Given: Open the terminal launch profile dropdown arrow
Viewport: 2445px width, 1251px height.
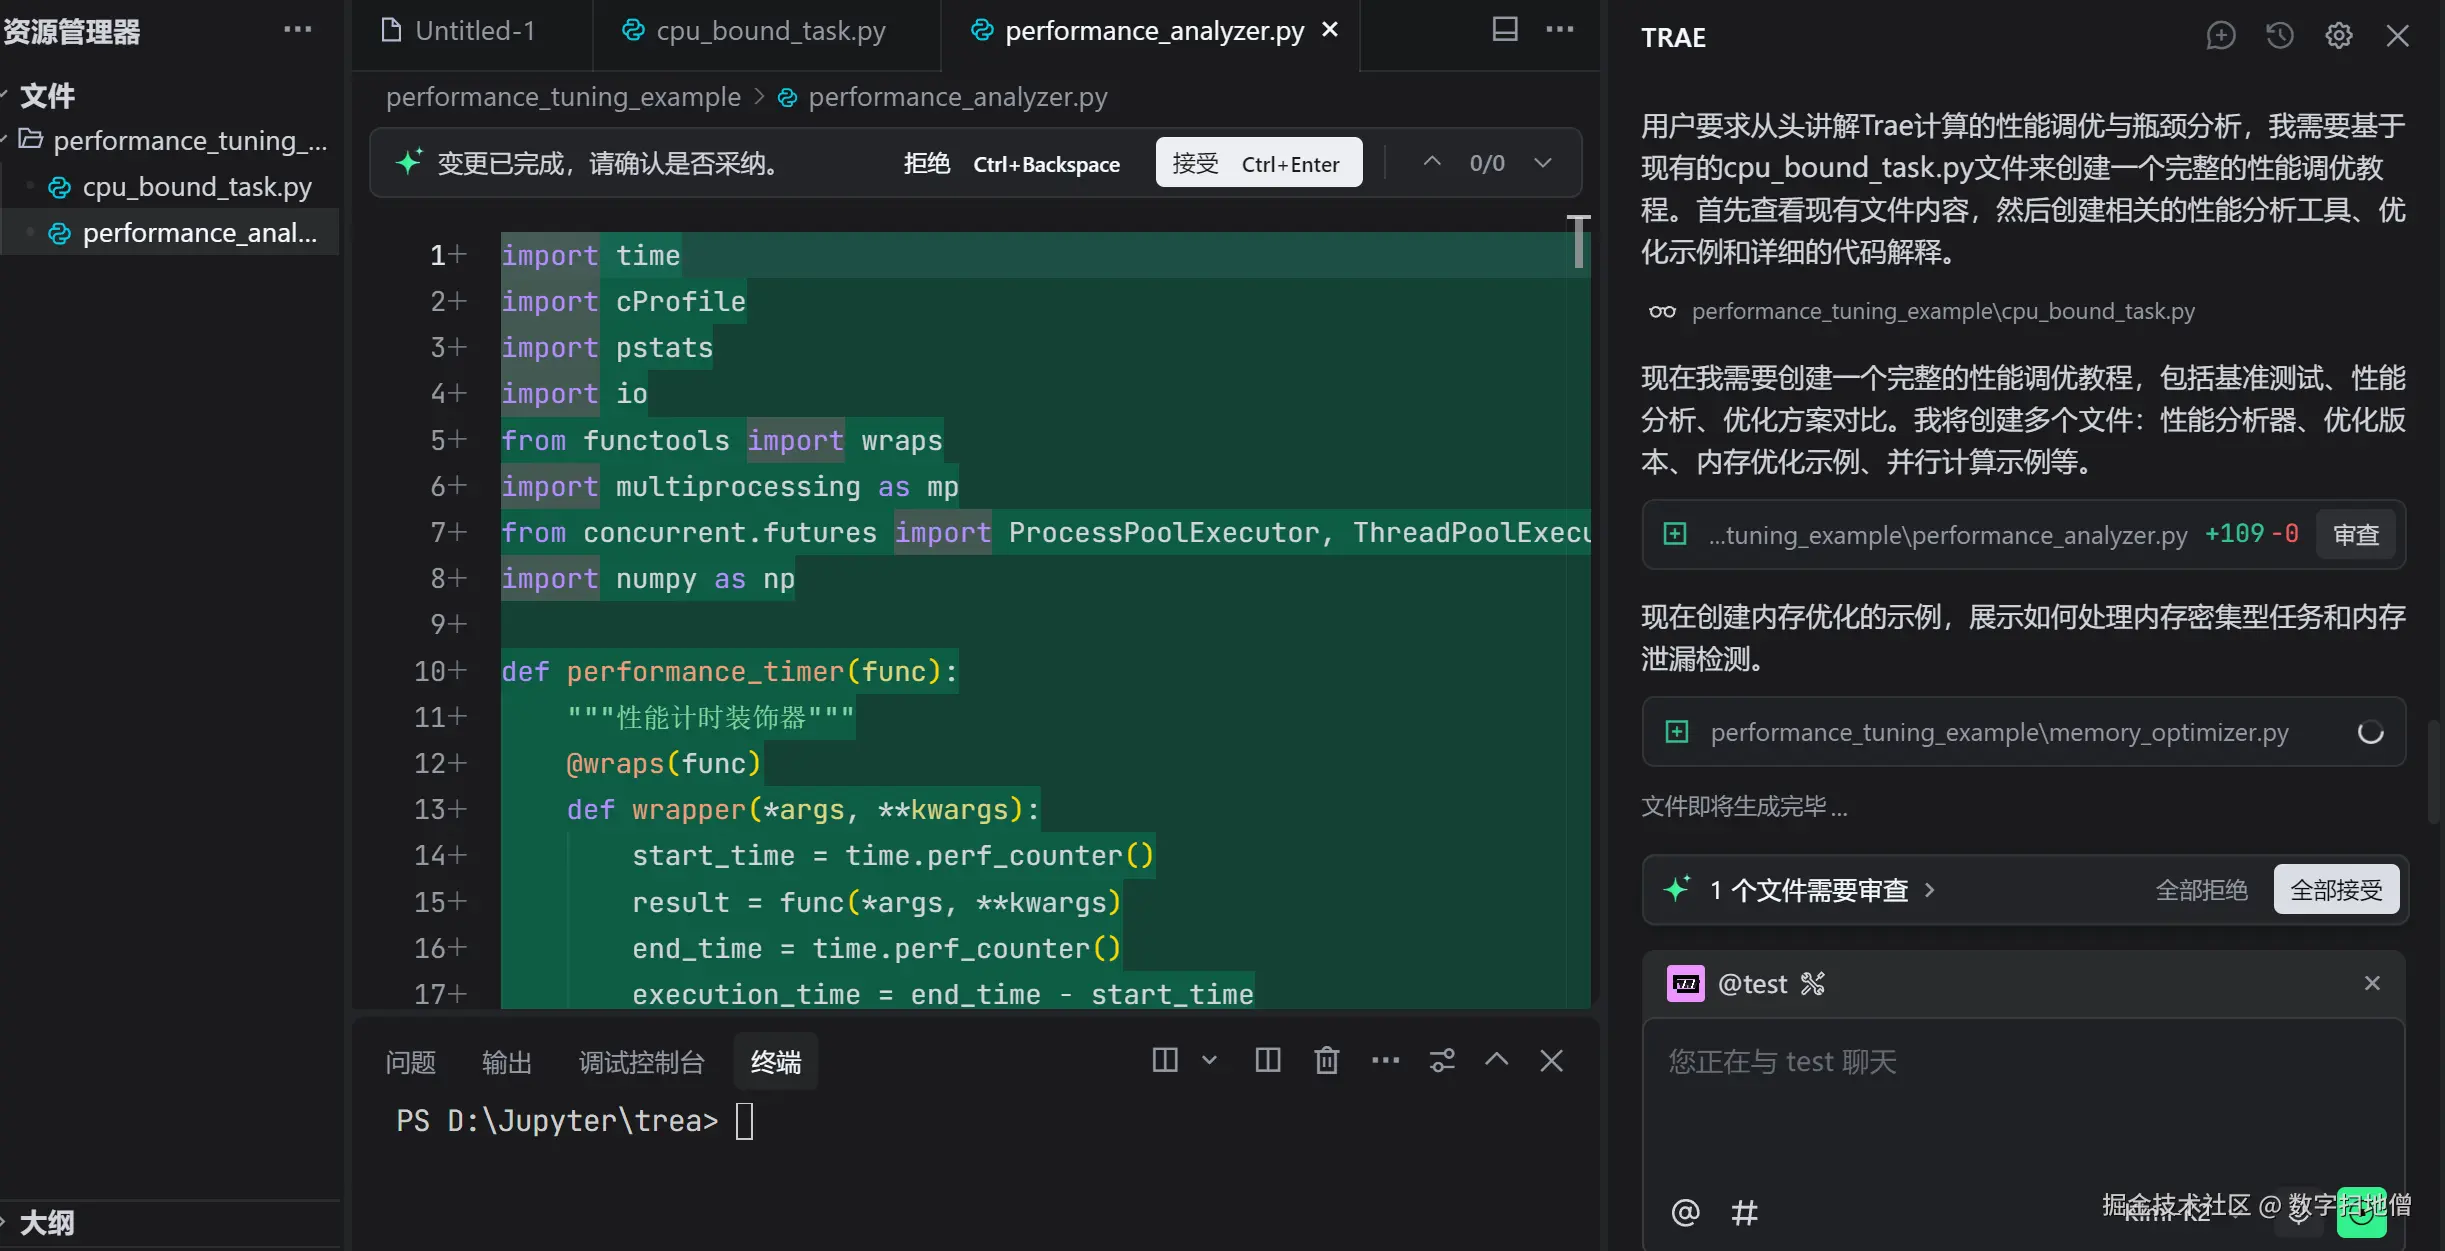Looking at the screenshot, I should coord(1209,1060).
